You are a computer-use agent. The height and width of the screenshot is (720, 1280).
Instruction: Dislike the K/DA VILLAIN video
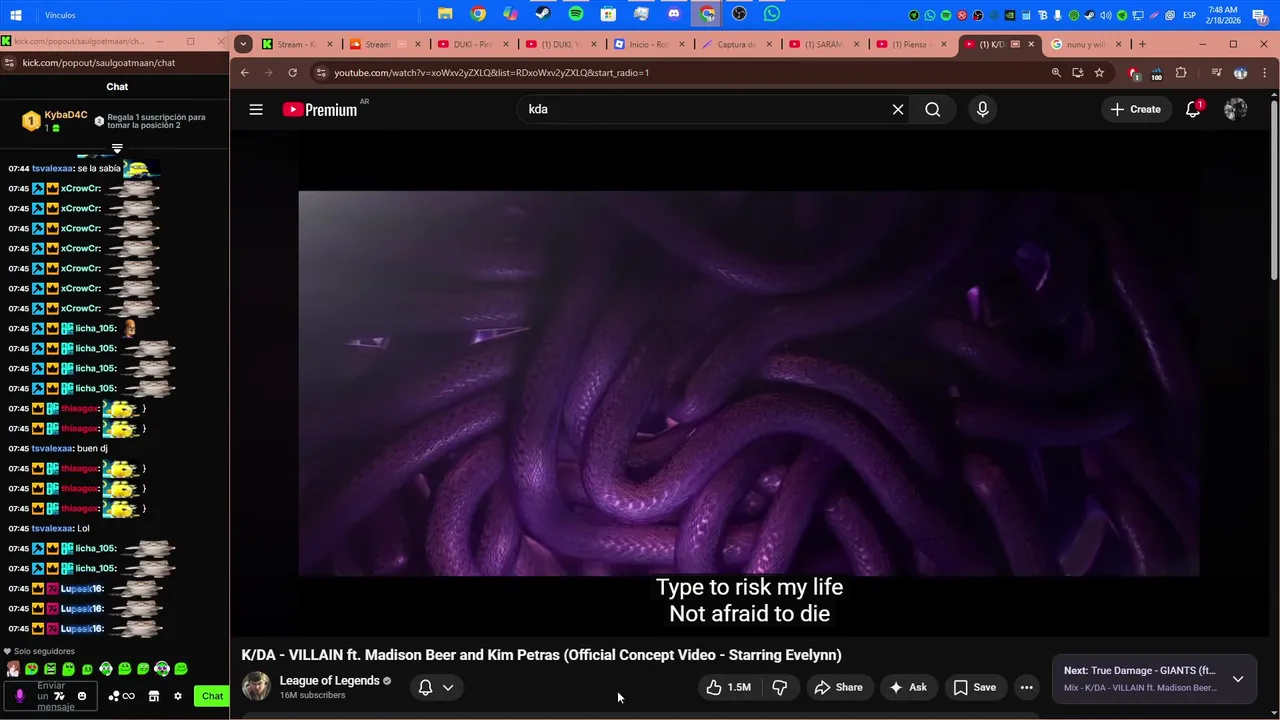pos(780,687)
